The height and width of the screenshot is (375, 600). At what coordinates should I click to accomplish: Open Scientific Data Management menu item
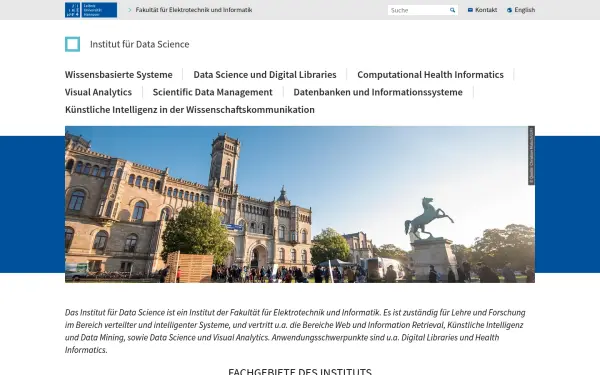(212, 92)
